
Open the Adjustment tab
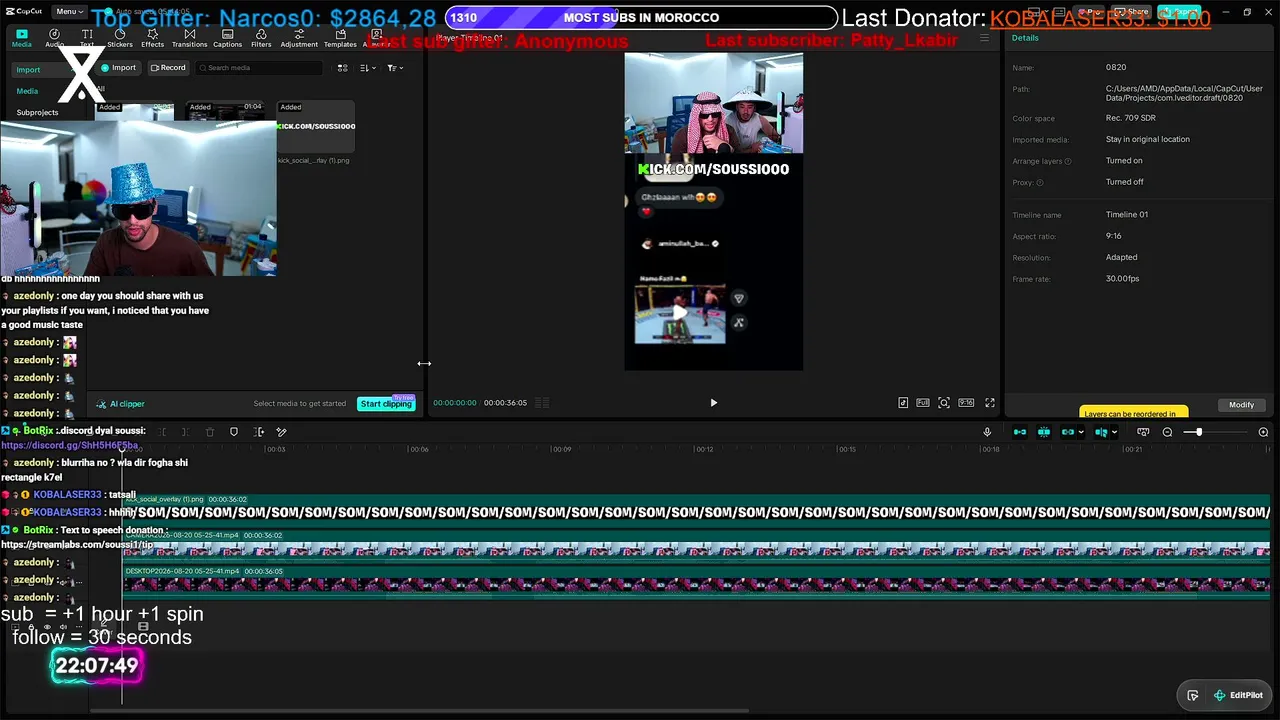[299, 38]
